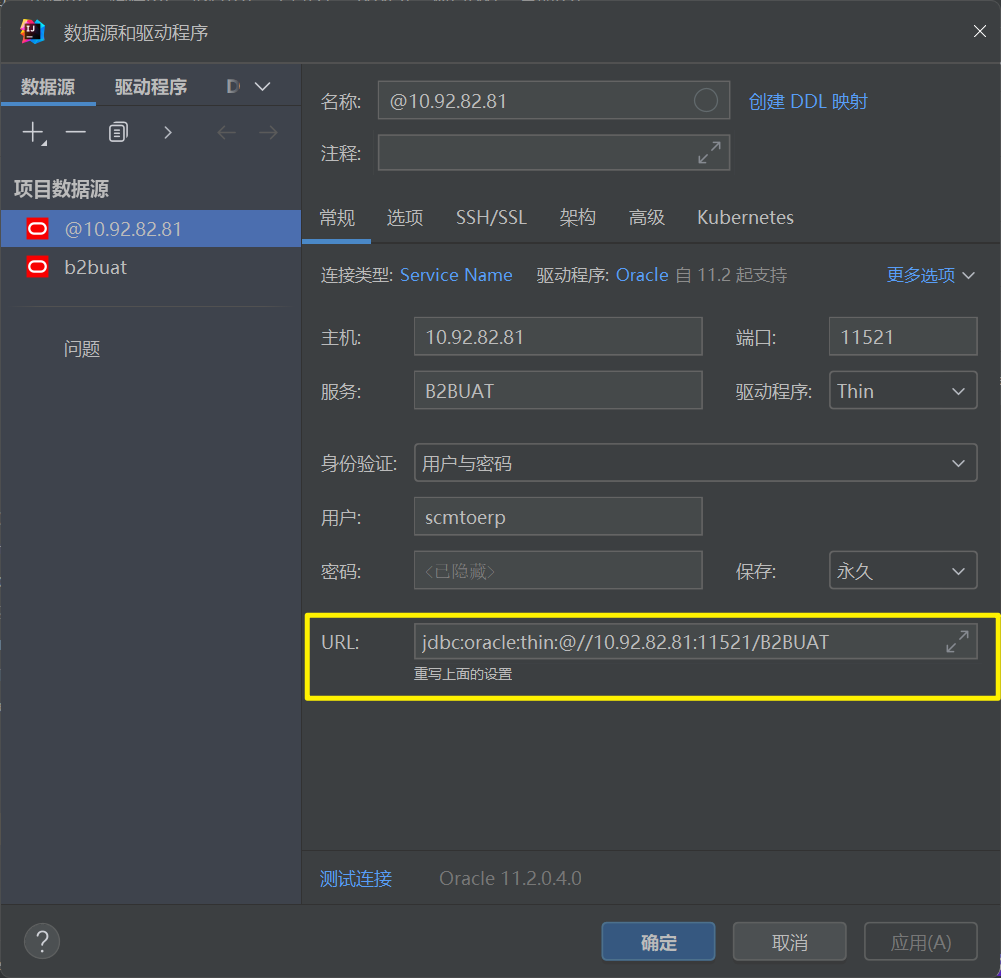
Task: Open the driver Thin dropdown
Action: click(903, 391)
